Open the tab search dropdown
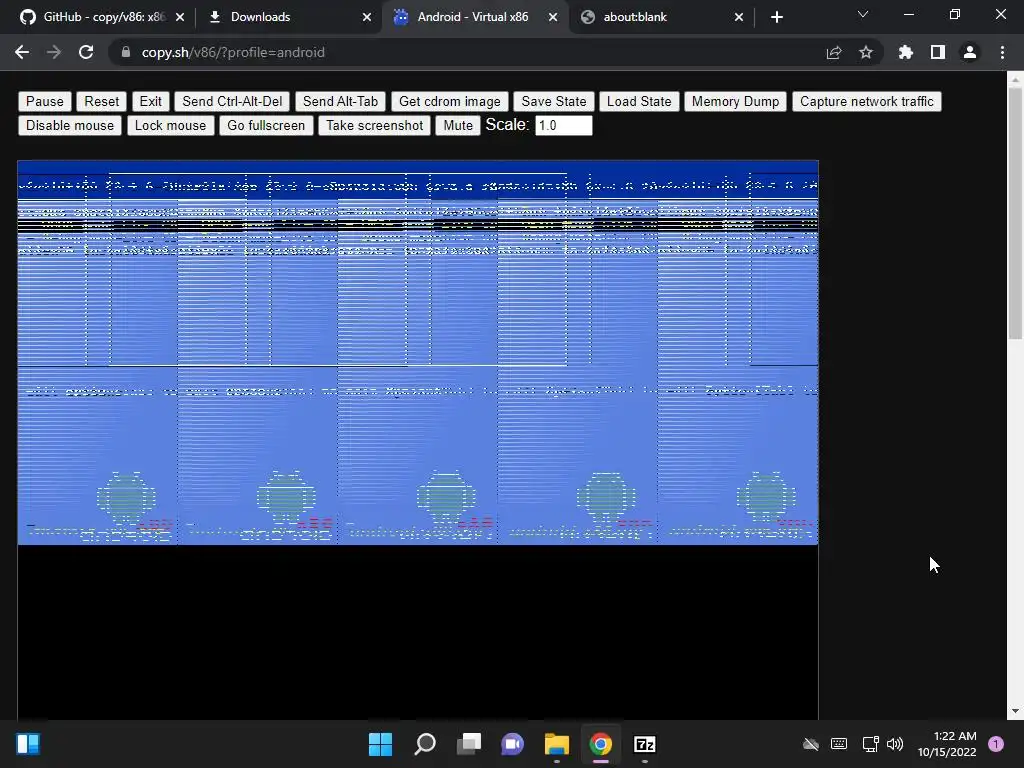 tap(863, 14)
